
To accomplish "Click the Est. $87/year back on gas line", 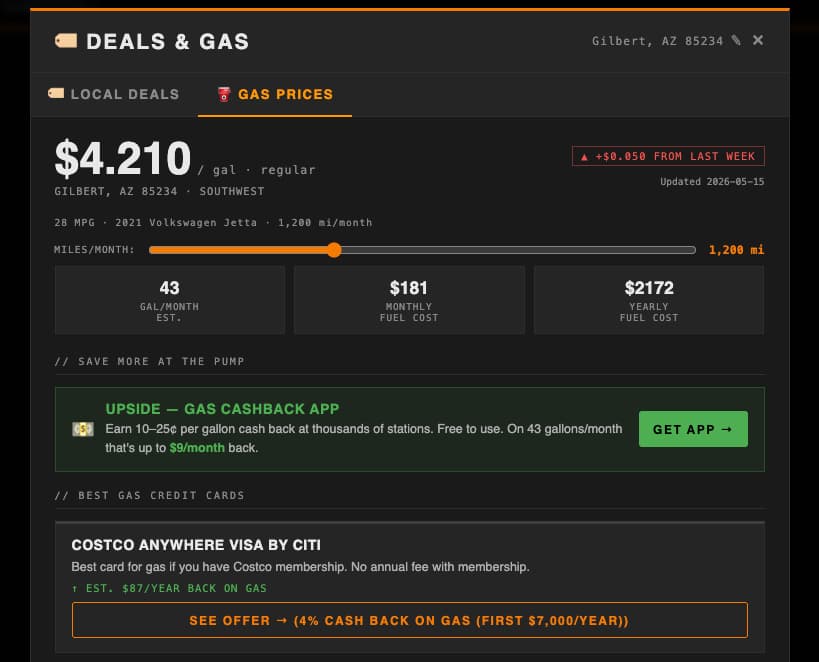I will 169,588.
